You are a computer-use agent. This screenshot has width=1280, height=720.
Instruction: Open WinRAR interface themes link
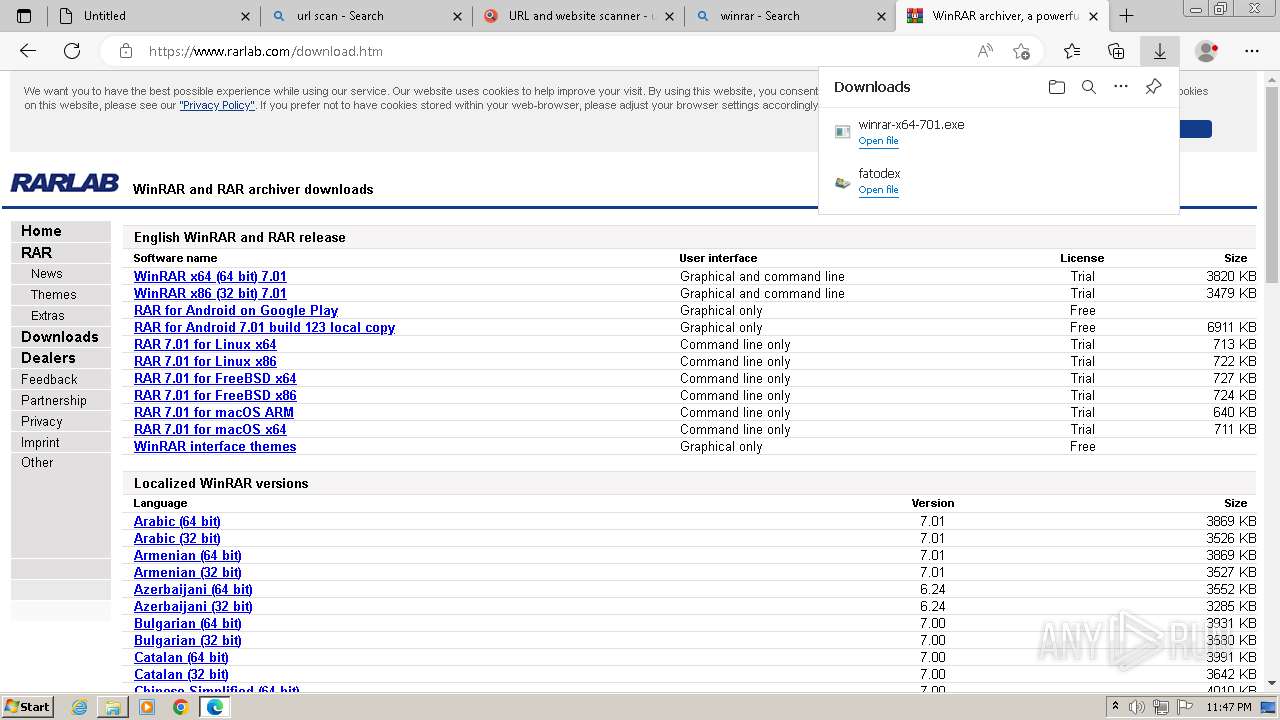(215, 447)
